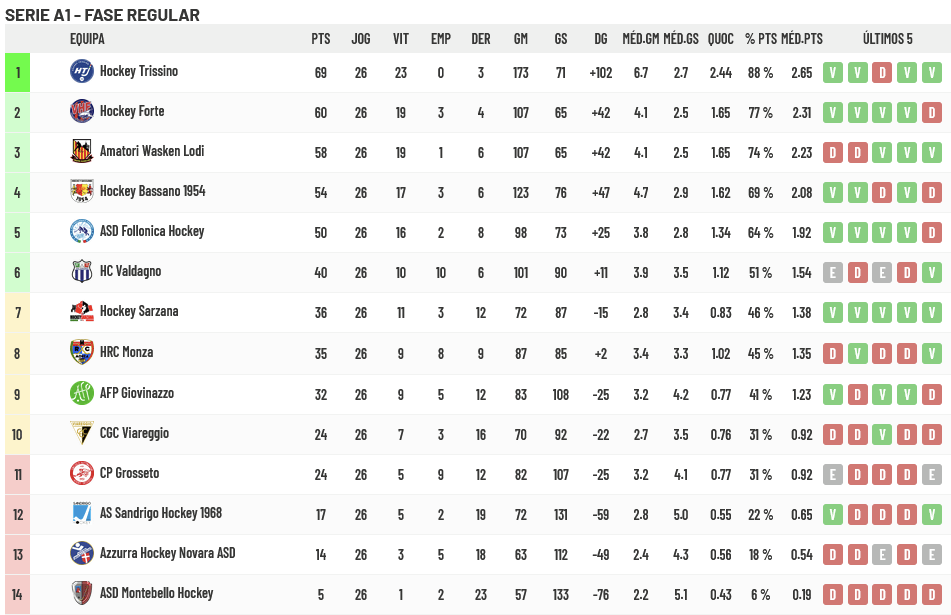This screenshot has width=951, height=615.
Task: Click Hockey Forte's last red D badge
Action: click(x=932, y=113)
